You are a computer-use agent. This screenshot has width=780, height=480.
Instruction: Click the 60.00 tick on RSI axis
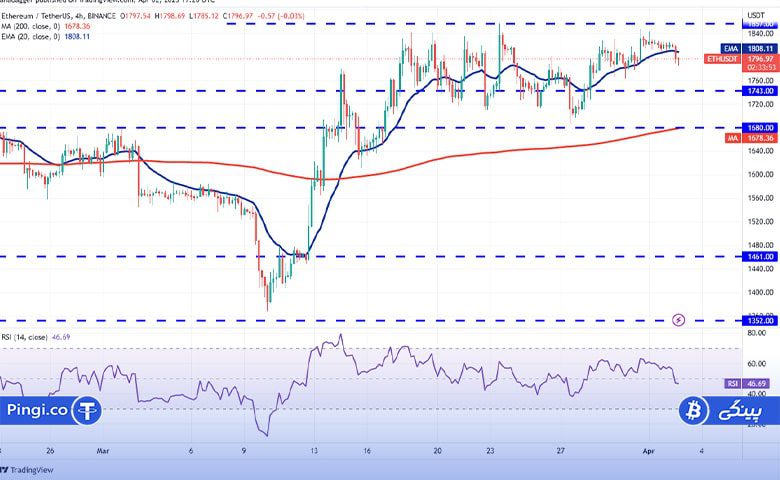(757, 364)
